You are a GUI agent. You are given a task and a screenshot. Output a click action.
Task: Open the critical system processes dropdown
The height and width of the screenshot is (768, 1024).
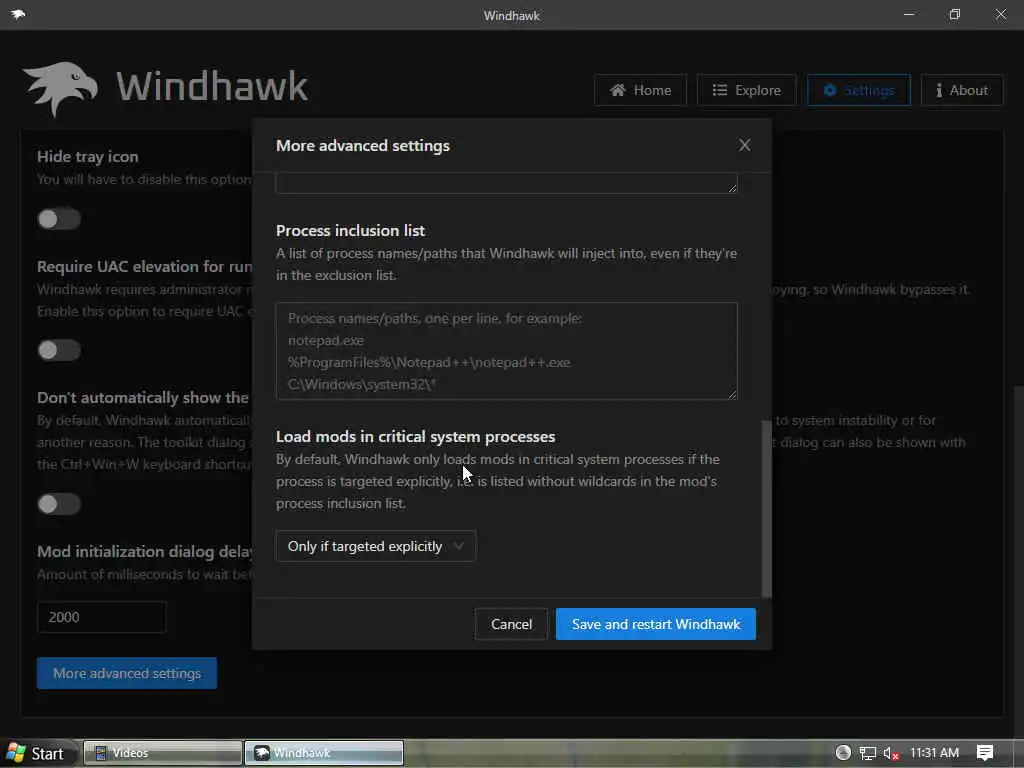point(376,546)
